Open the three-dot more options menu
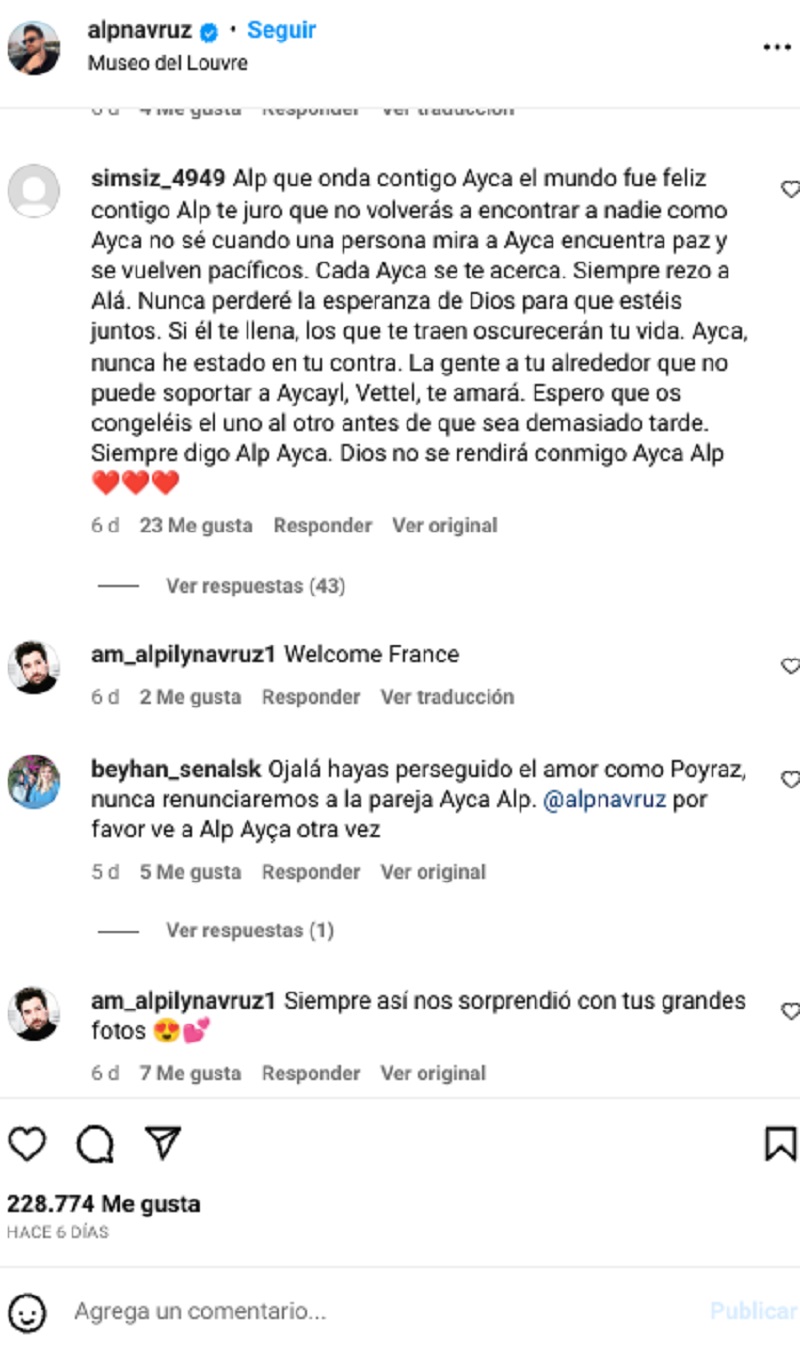The image size is (800, 1351). tap(777, 47)
